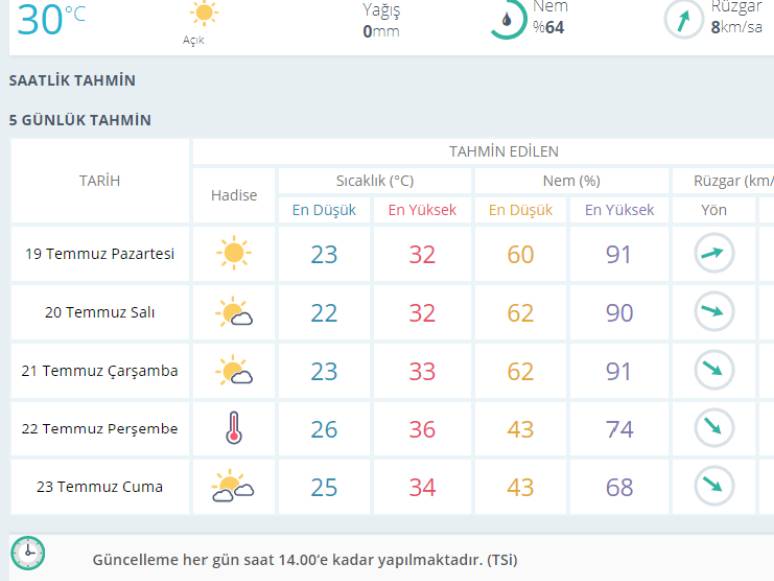Click the clock icon beside the update note
Viewport: 774px width, 581px height.
click(28, 553)
